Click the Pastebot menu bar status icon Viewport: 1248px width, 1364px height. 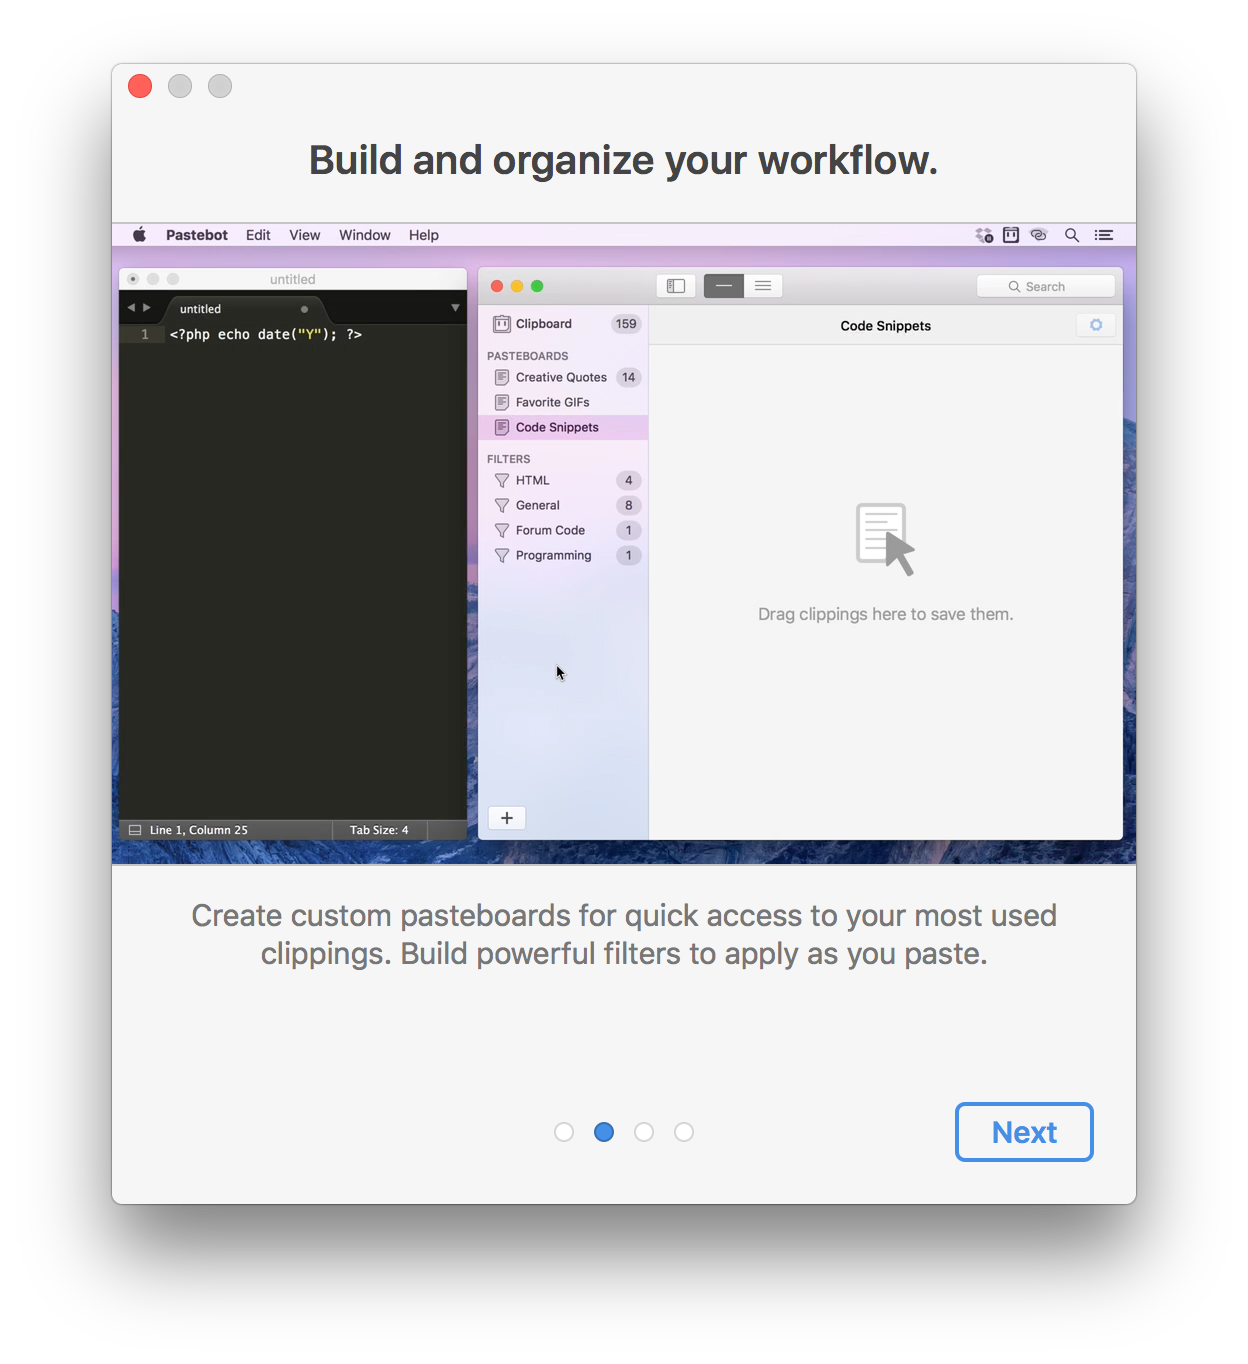(x=1011, y=235)
